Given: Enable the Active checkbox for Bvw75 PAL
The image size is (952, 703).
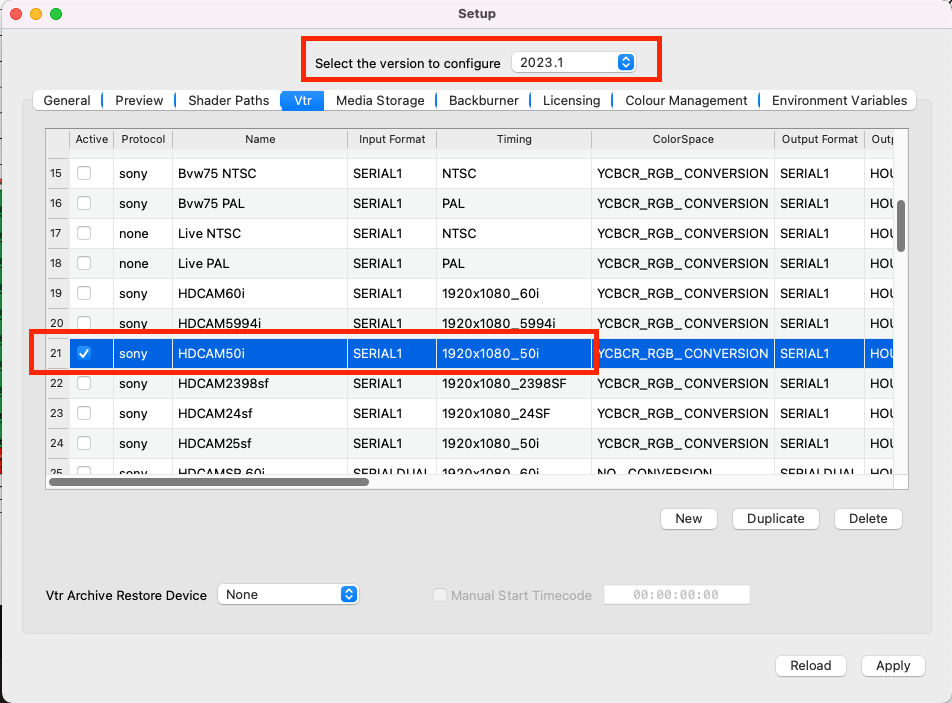Looking at the screenshot, I should click(x=84, y=203).
